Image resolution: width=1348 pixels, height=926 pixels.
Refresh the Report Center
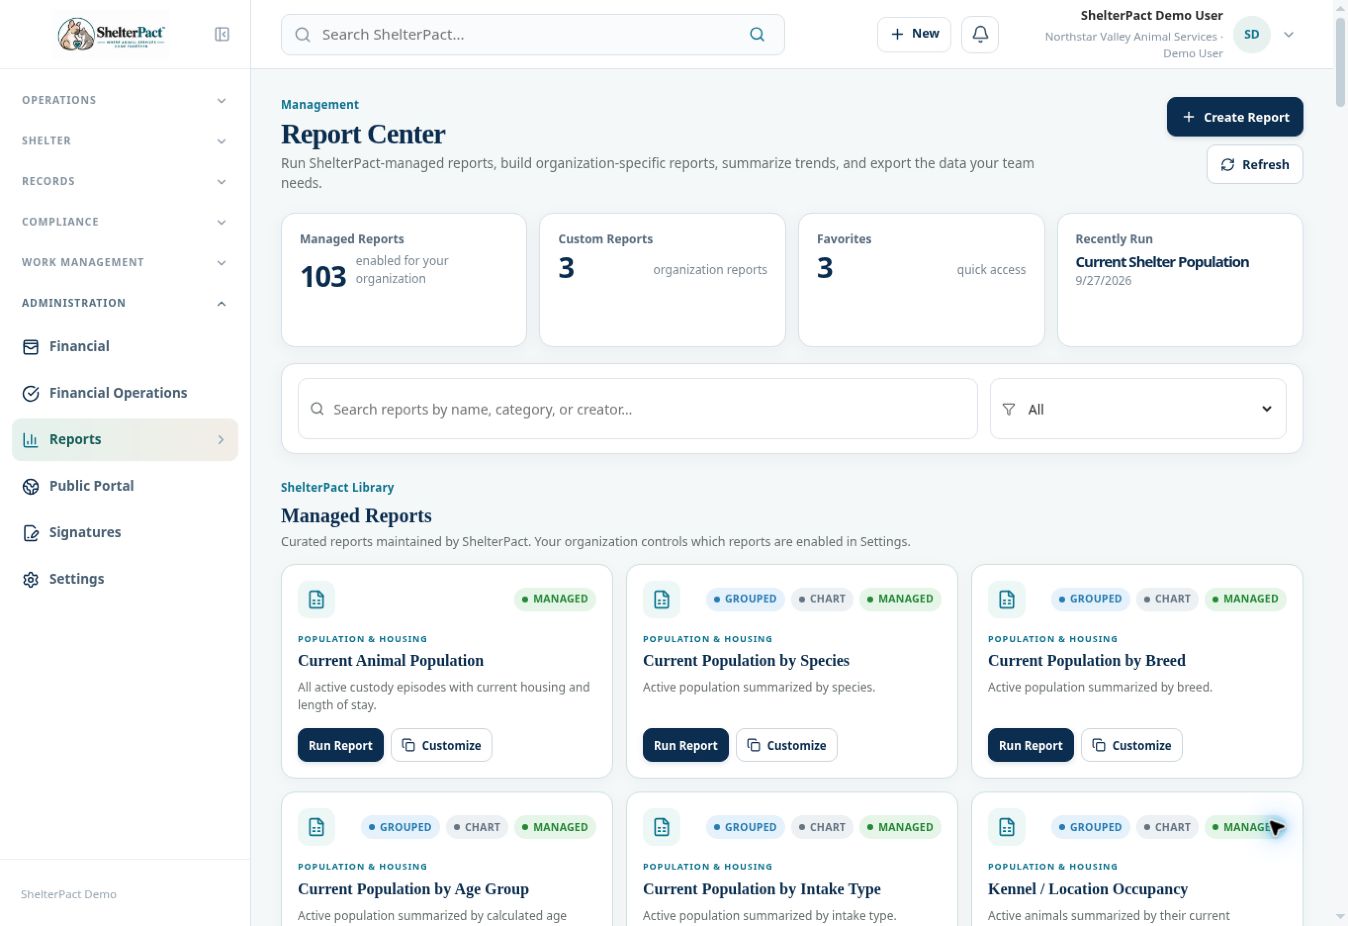(1255, 165)
